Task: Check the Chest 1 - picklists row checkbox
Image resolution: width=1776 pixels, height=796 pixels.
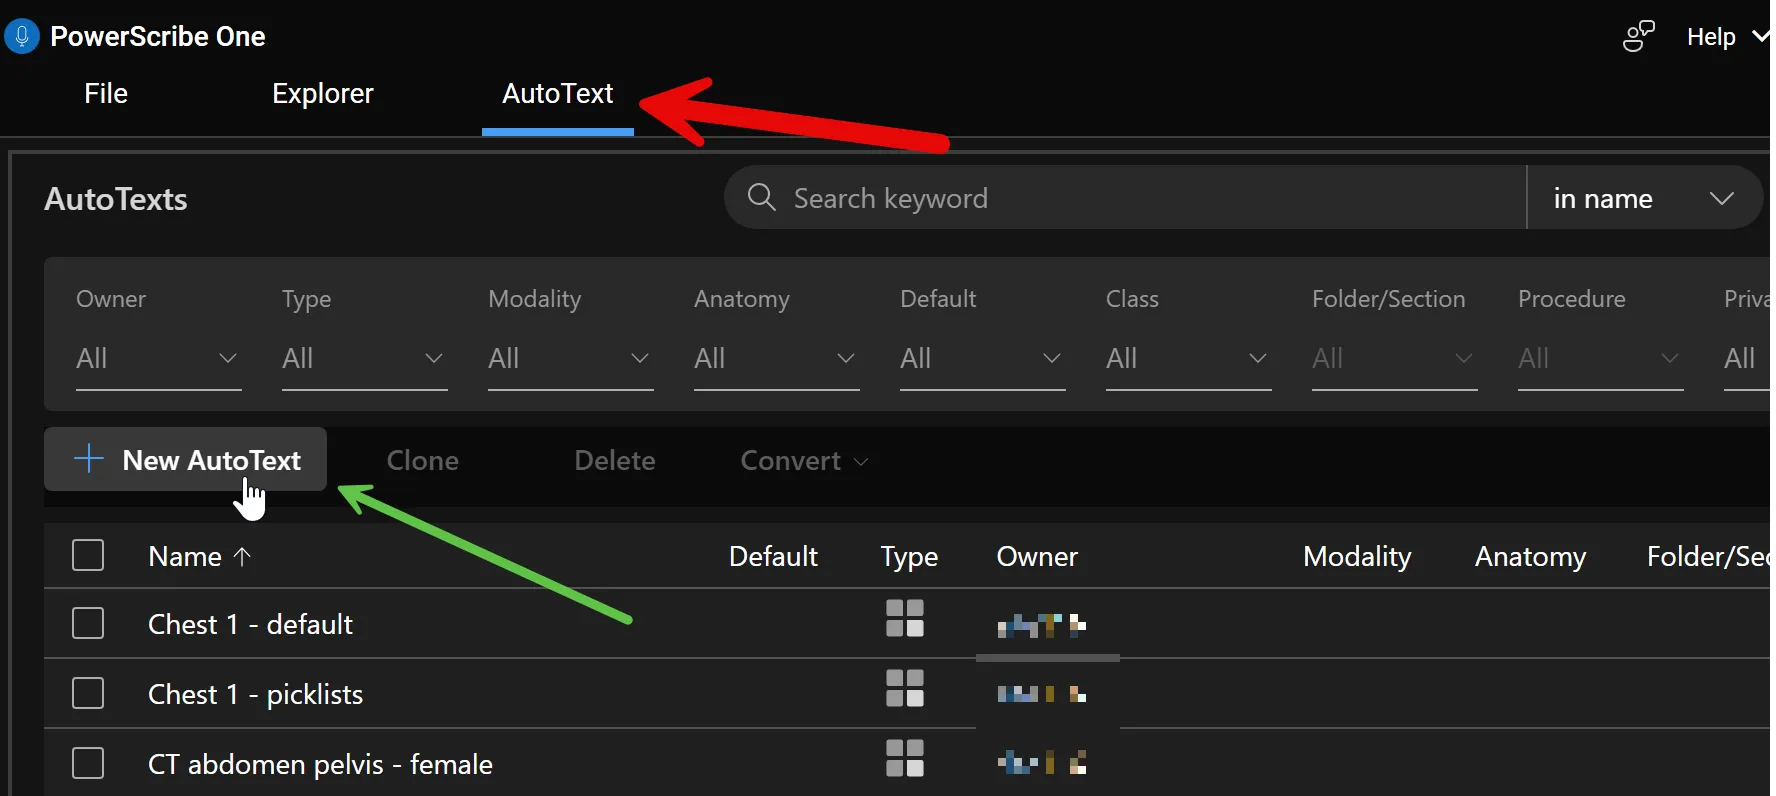Action: pyautogui.click(x=88, y=693)
